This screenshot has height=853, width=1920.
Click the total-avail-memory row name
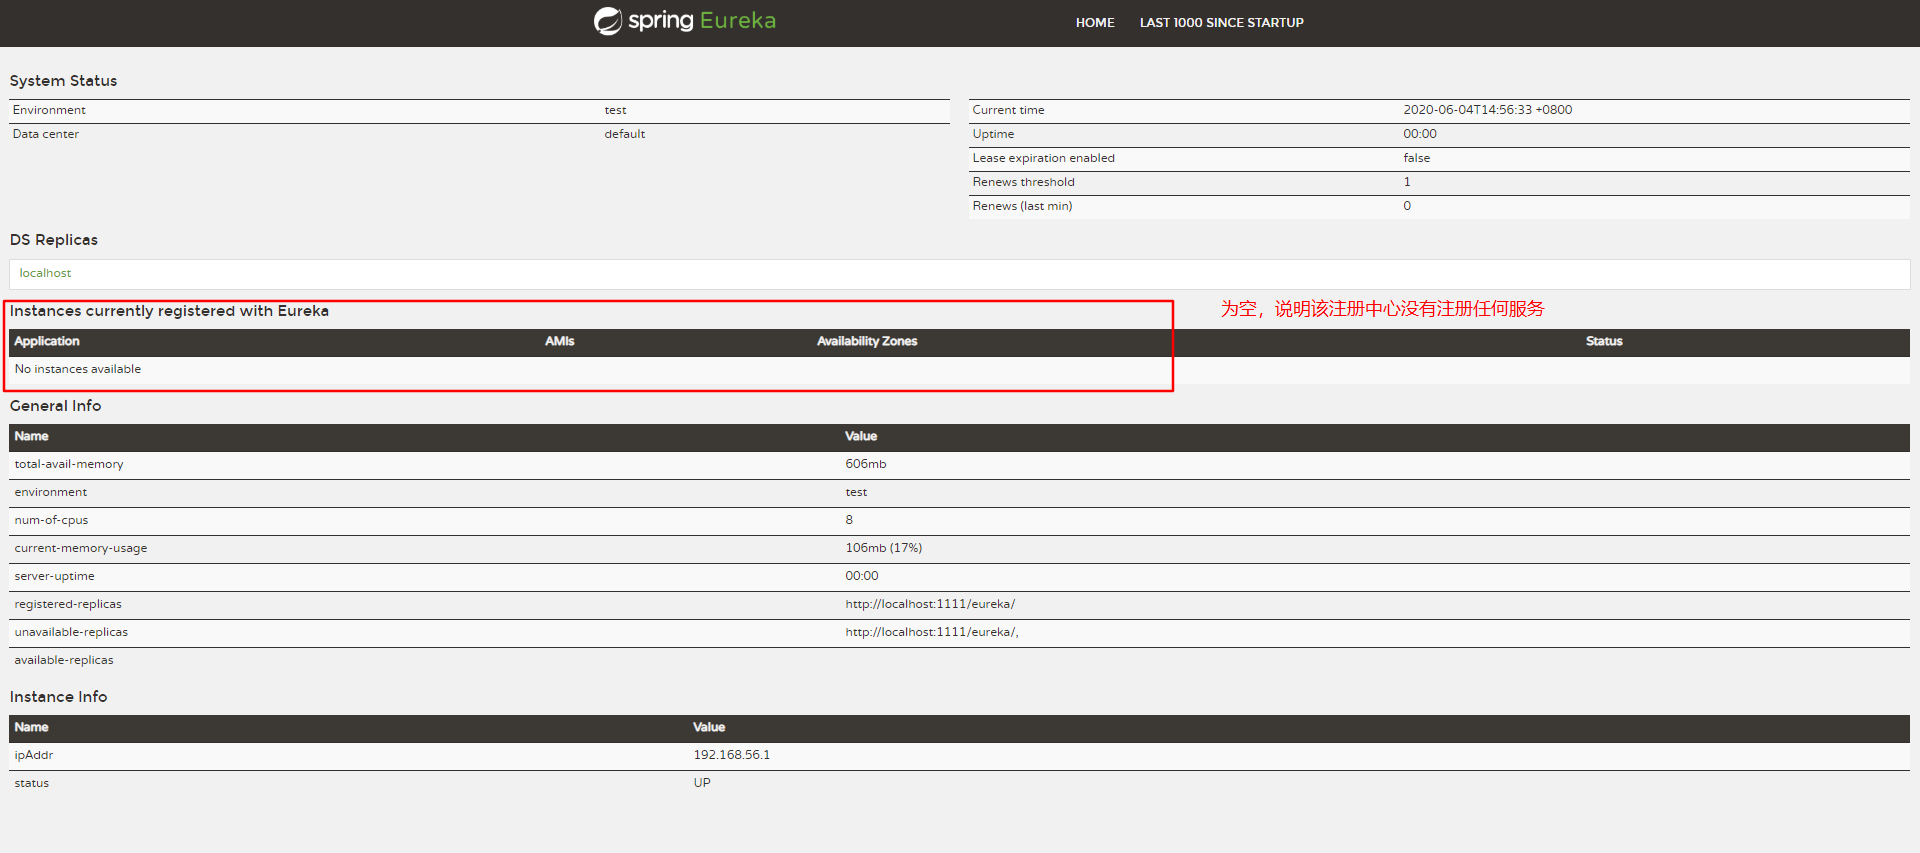(x=69, y=464)
